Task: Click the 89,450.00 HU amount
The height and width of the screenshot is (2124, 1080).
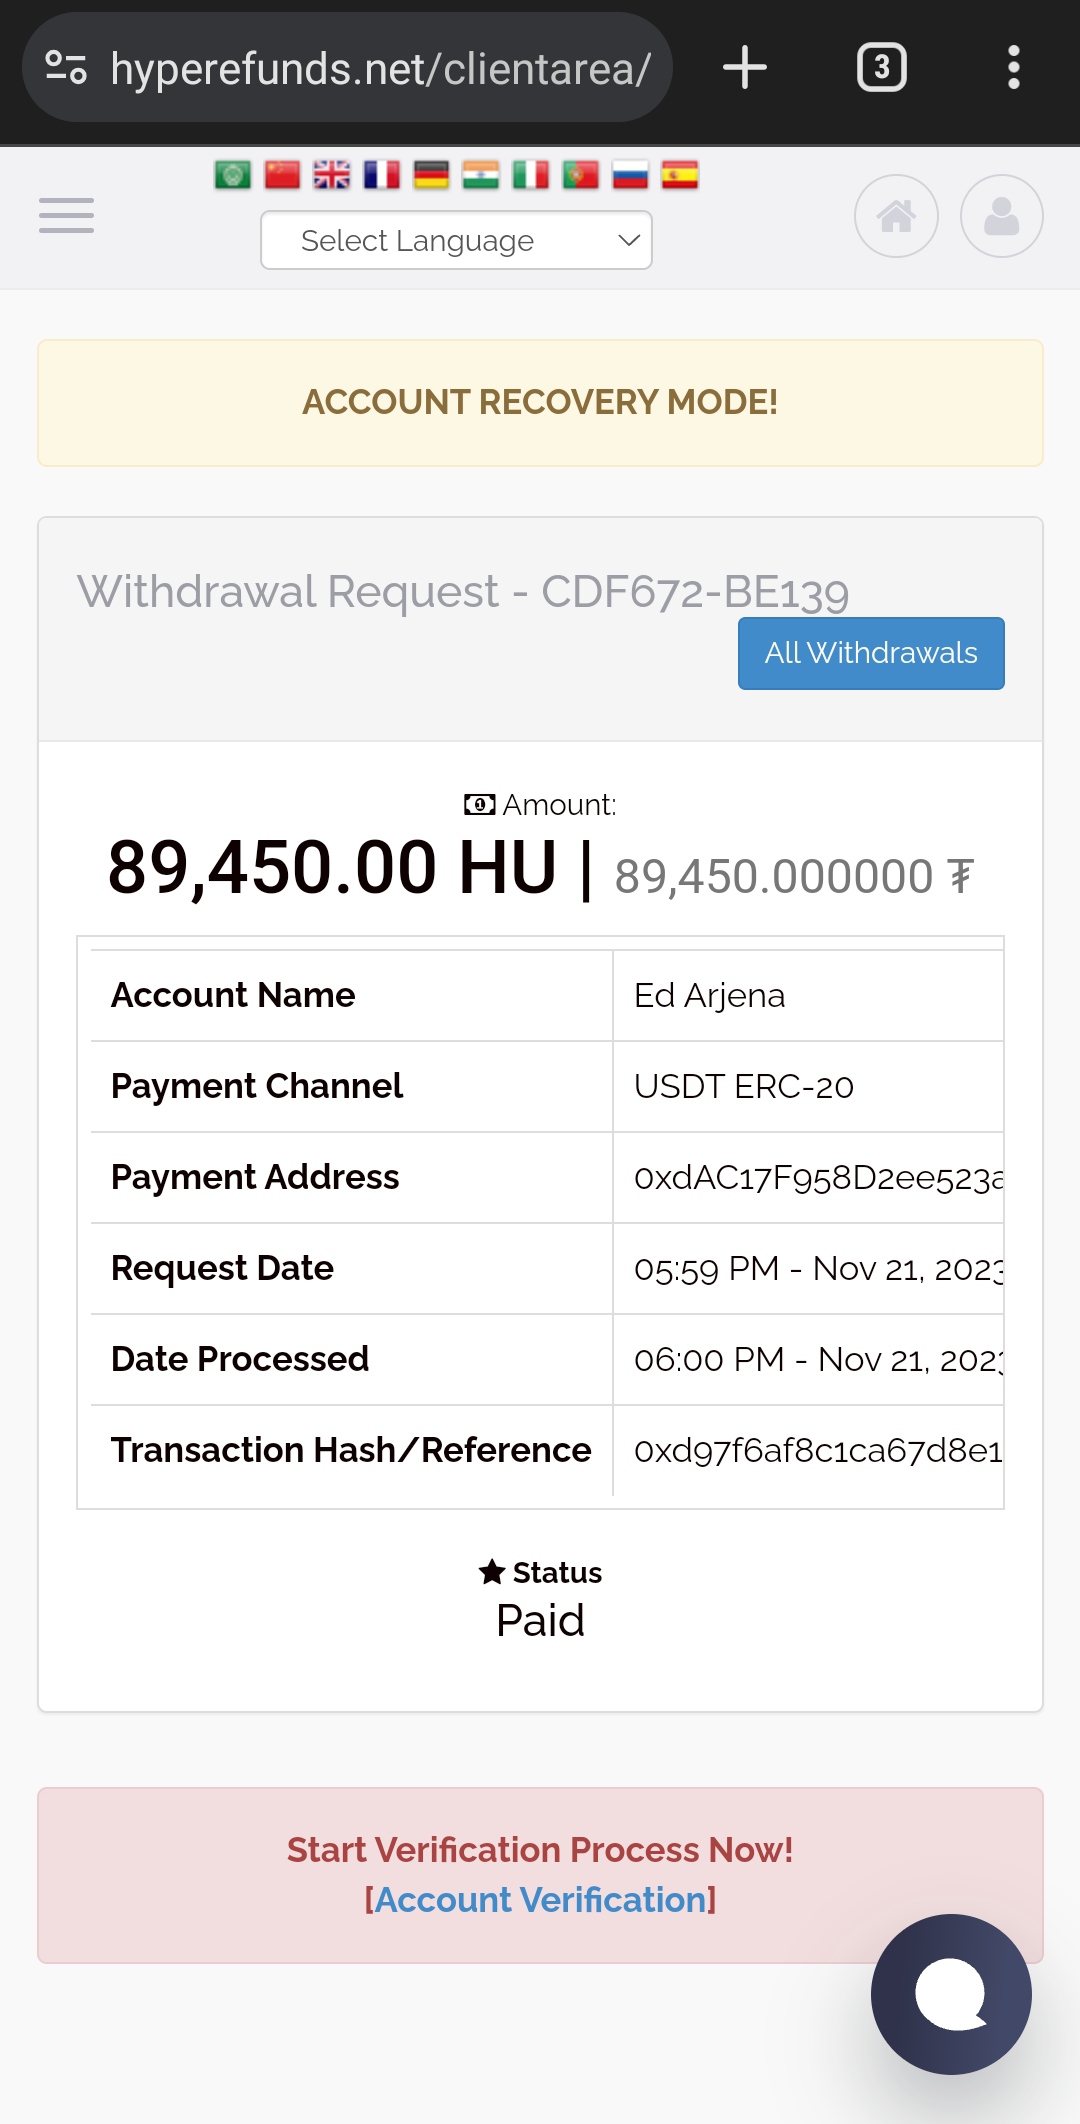Action: (x=332, y=867)
